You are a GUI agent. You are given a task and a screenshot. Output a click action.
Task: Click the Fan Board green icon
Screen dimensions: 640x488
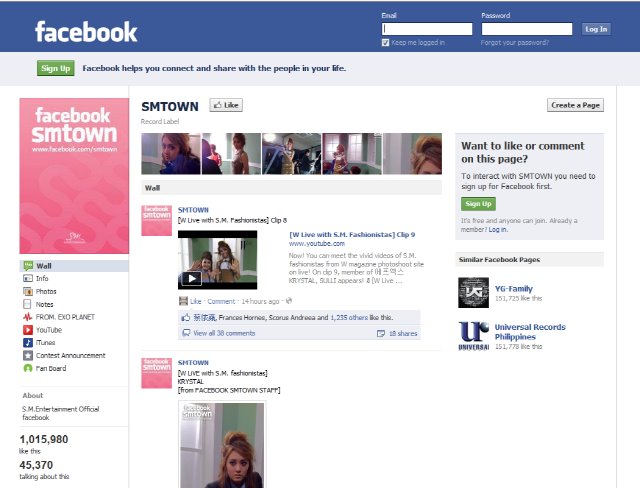pyautogui.click(x=28, y=368)
